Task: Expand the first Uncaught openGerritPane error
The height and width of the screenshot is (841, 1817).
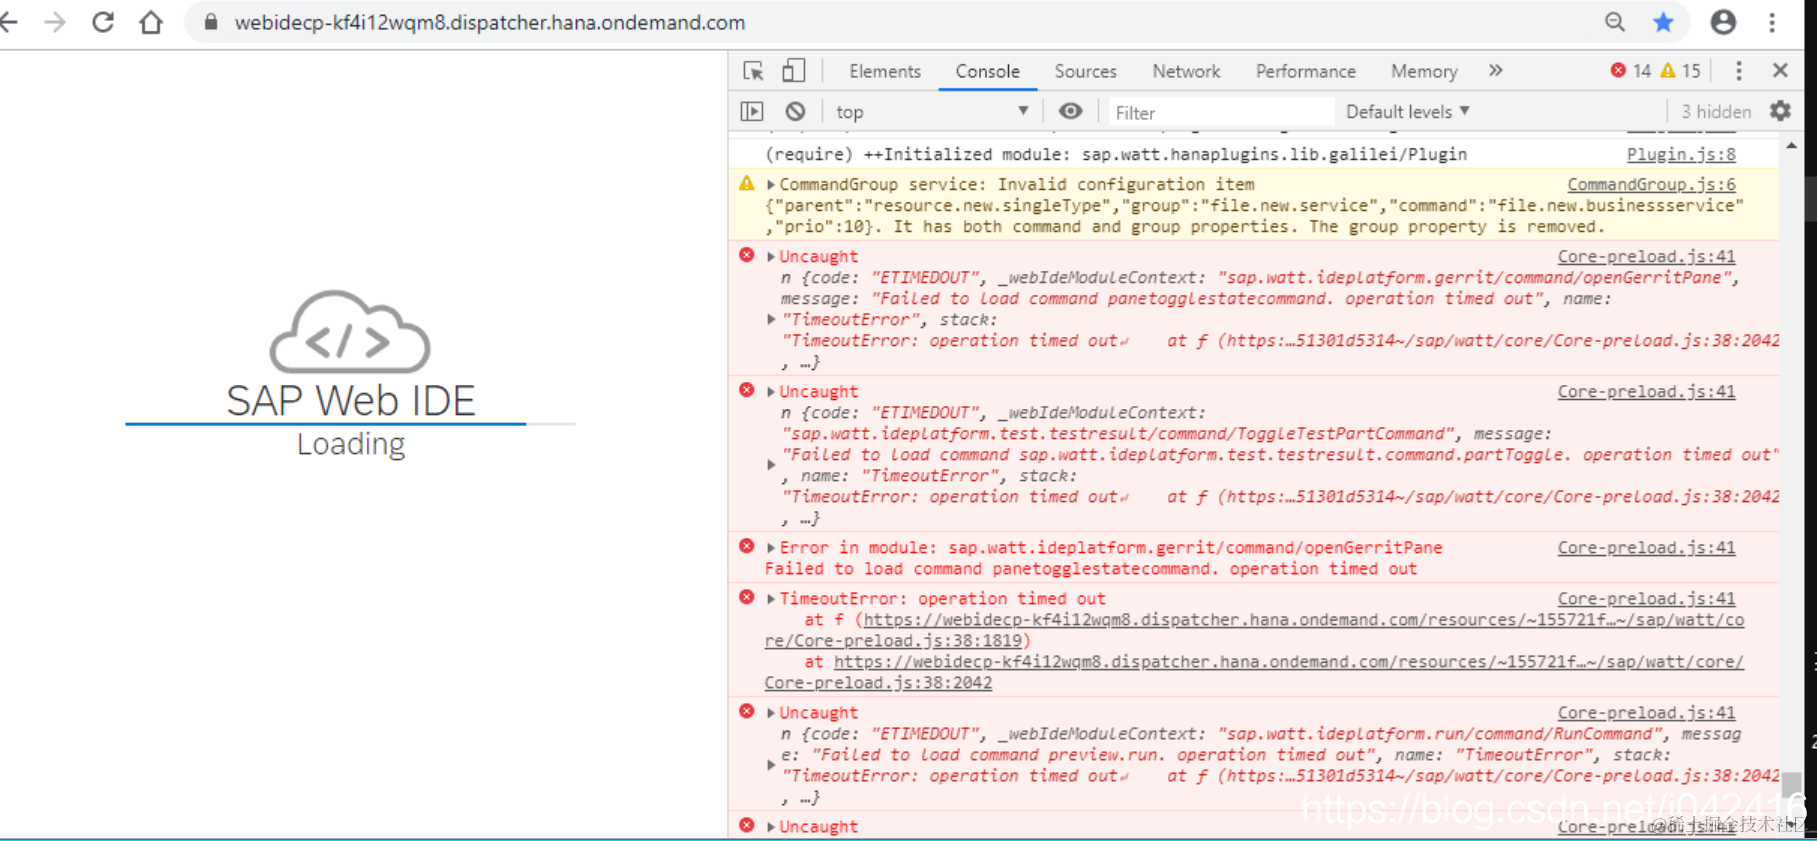Action: [771, 256]
